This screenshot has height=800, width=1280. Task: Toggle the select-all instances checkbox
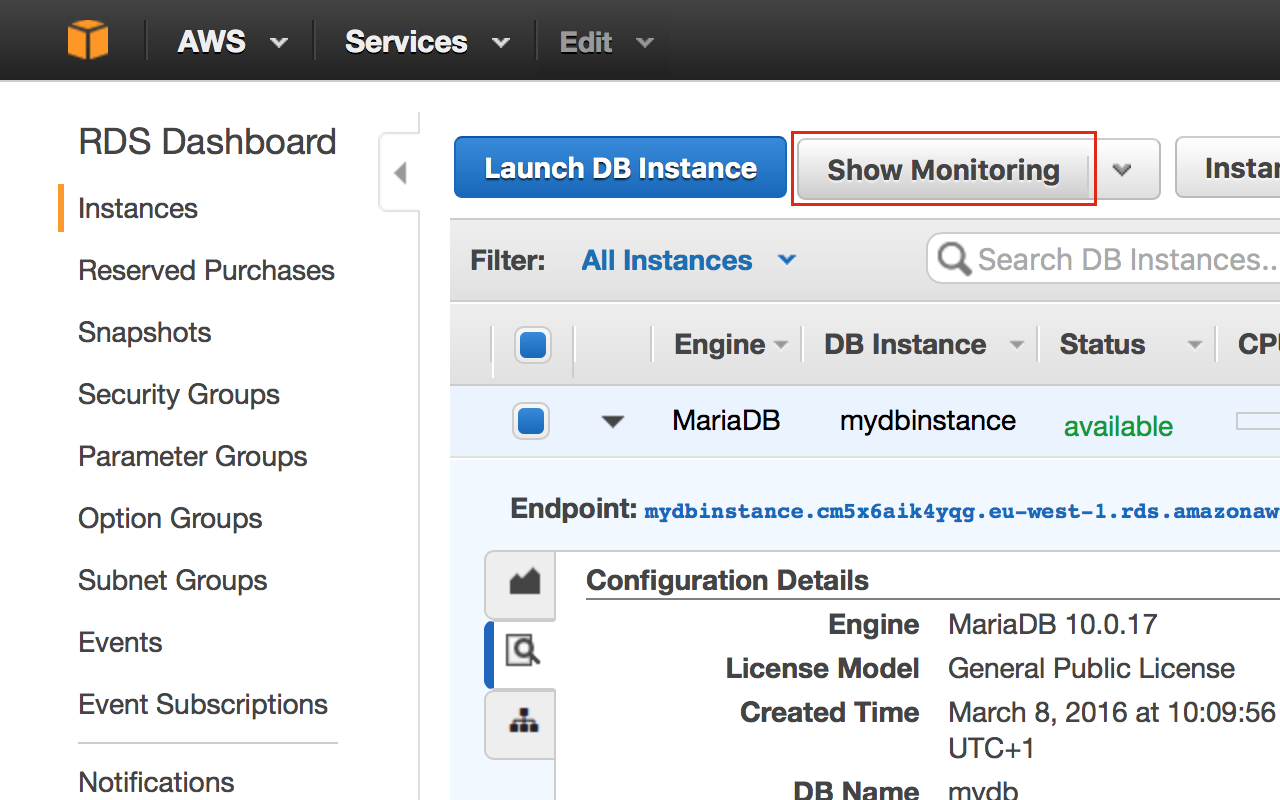(x=533, y=345)
